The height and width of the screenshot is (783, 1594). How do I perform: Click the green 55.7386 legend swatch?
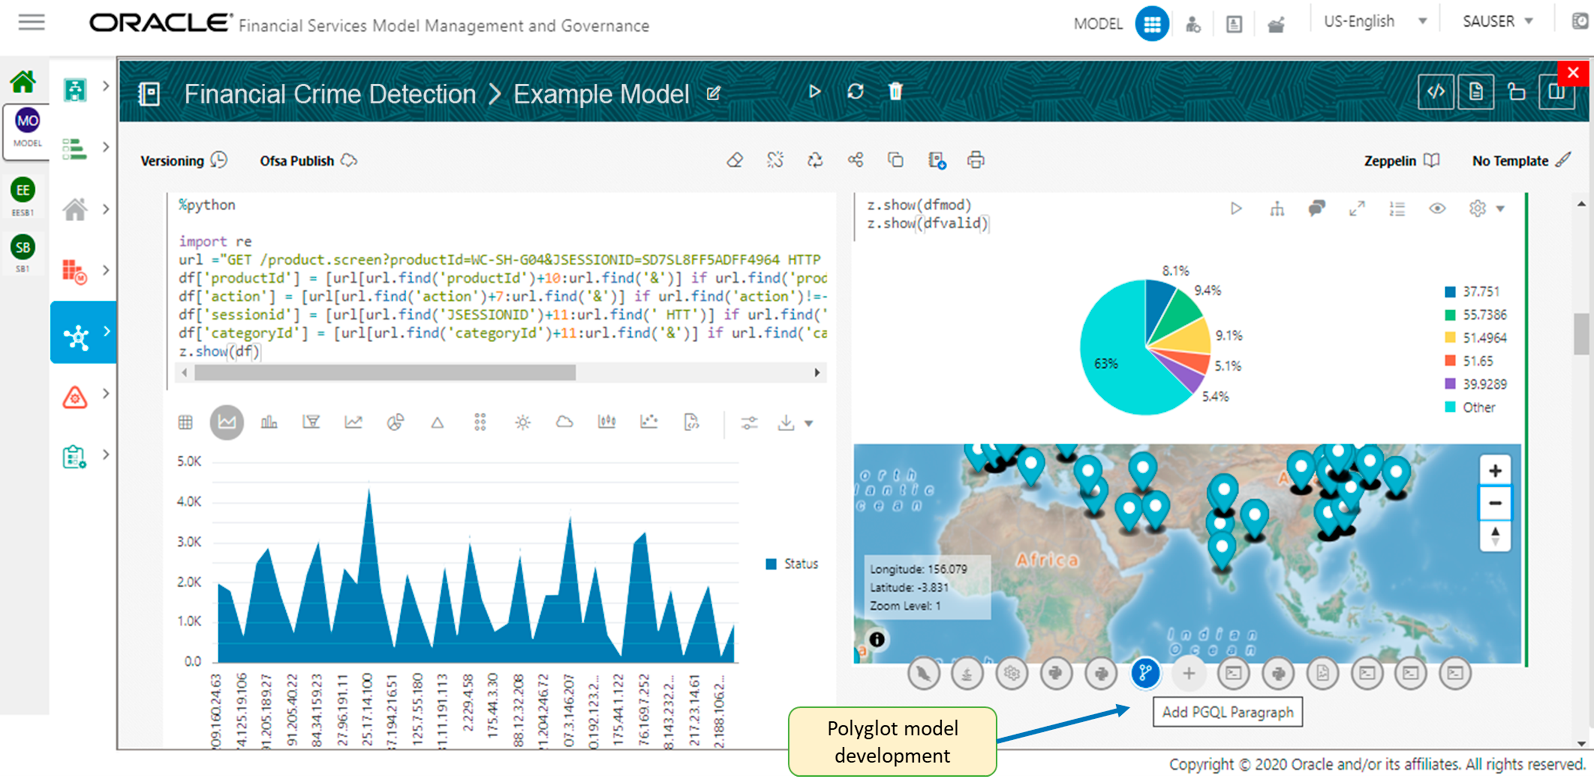tap(1450, 315)
